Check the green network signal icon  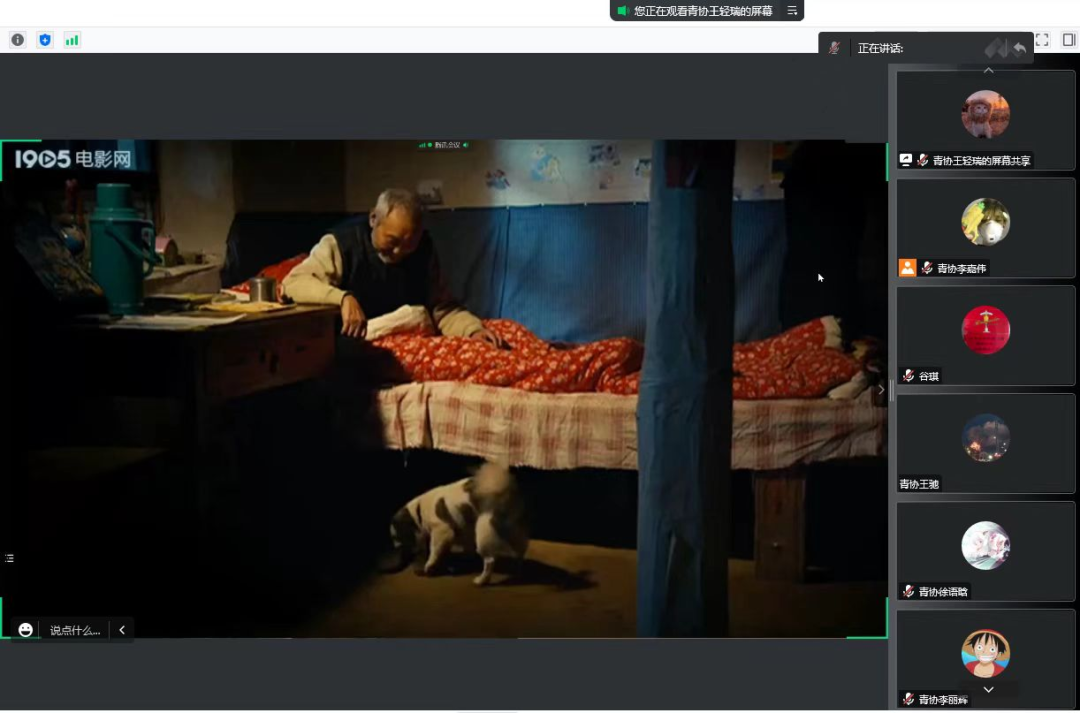click(72, 40)
